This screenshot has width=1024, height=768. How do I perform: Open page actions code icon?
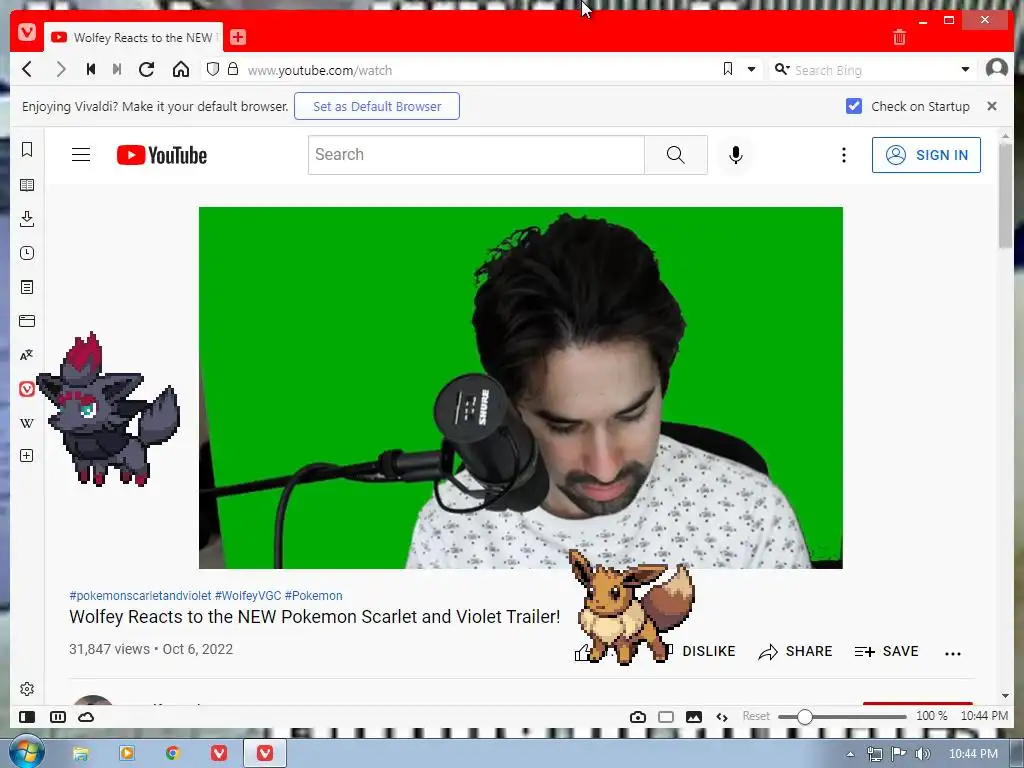pos(722,717)
